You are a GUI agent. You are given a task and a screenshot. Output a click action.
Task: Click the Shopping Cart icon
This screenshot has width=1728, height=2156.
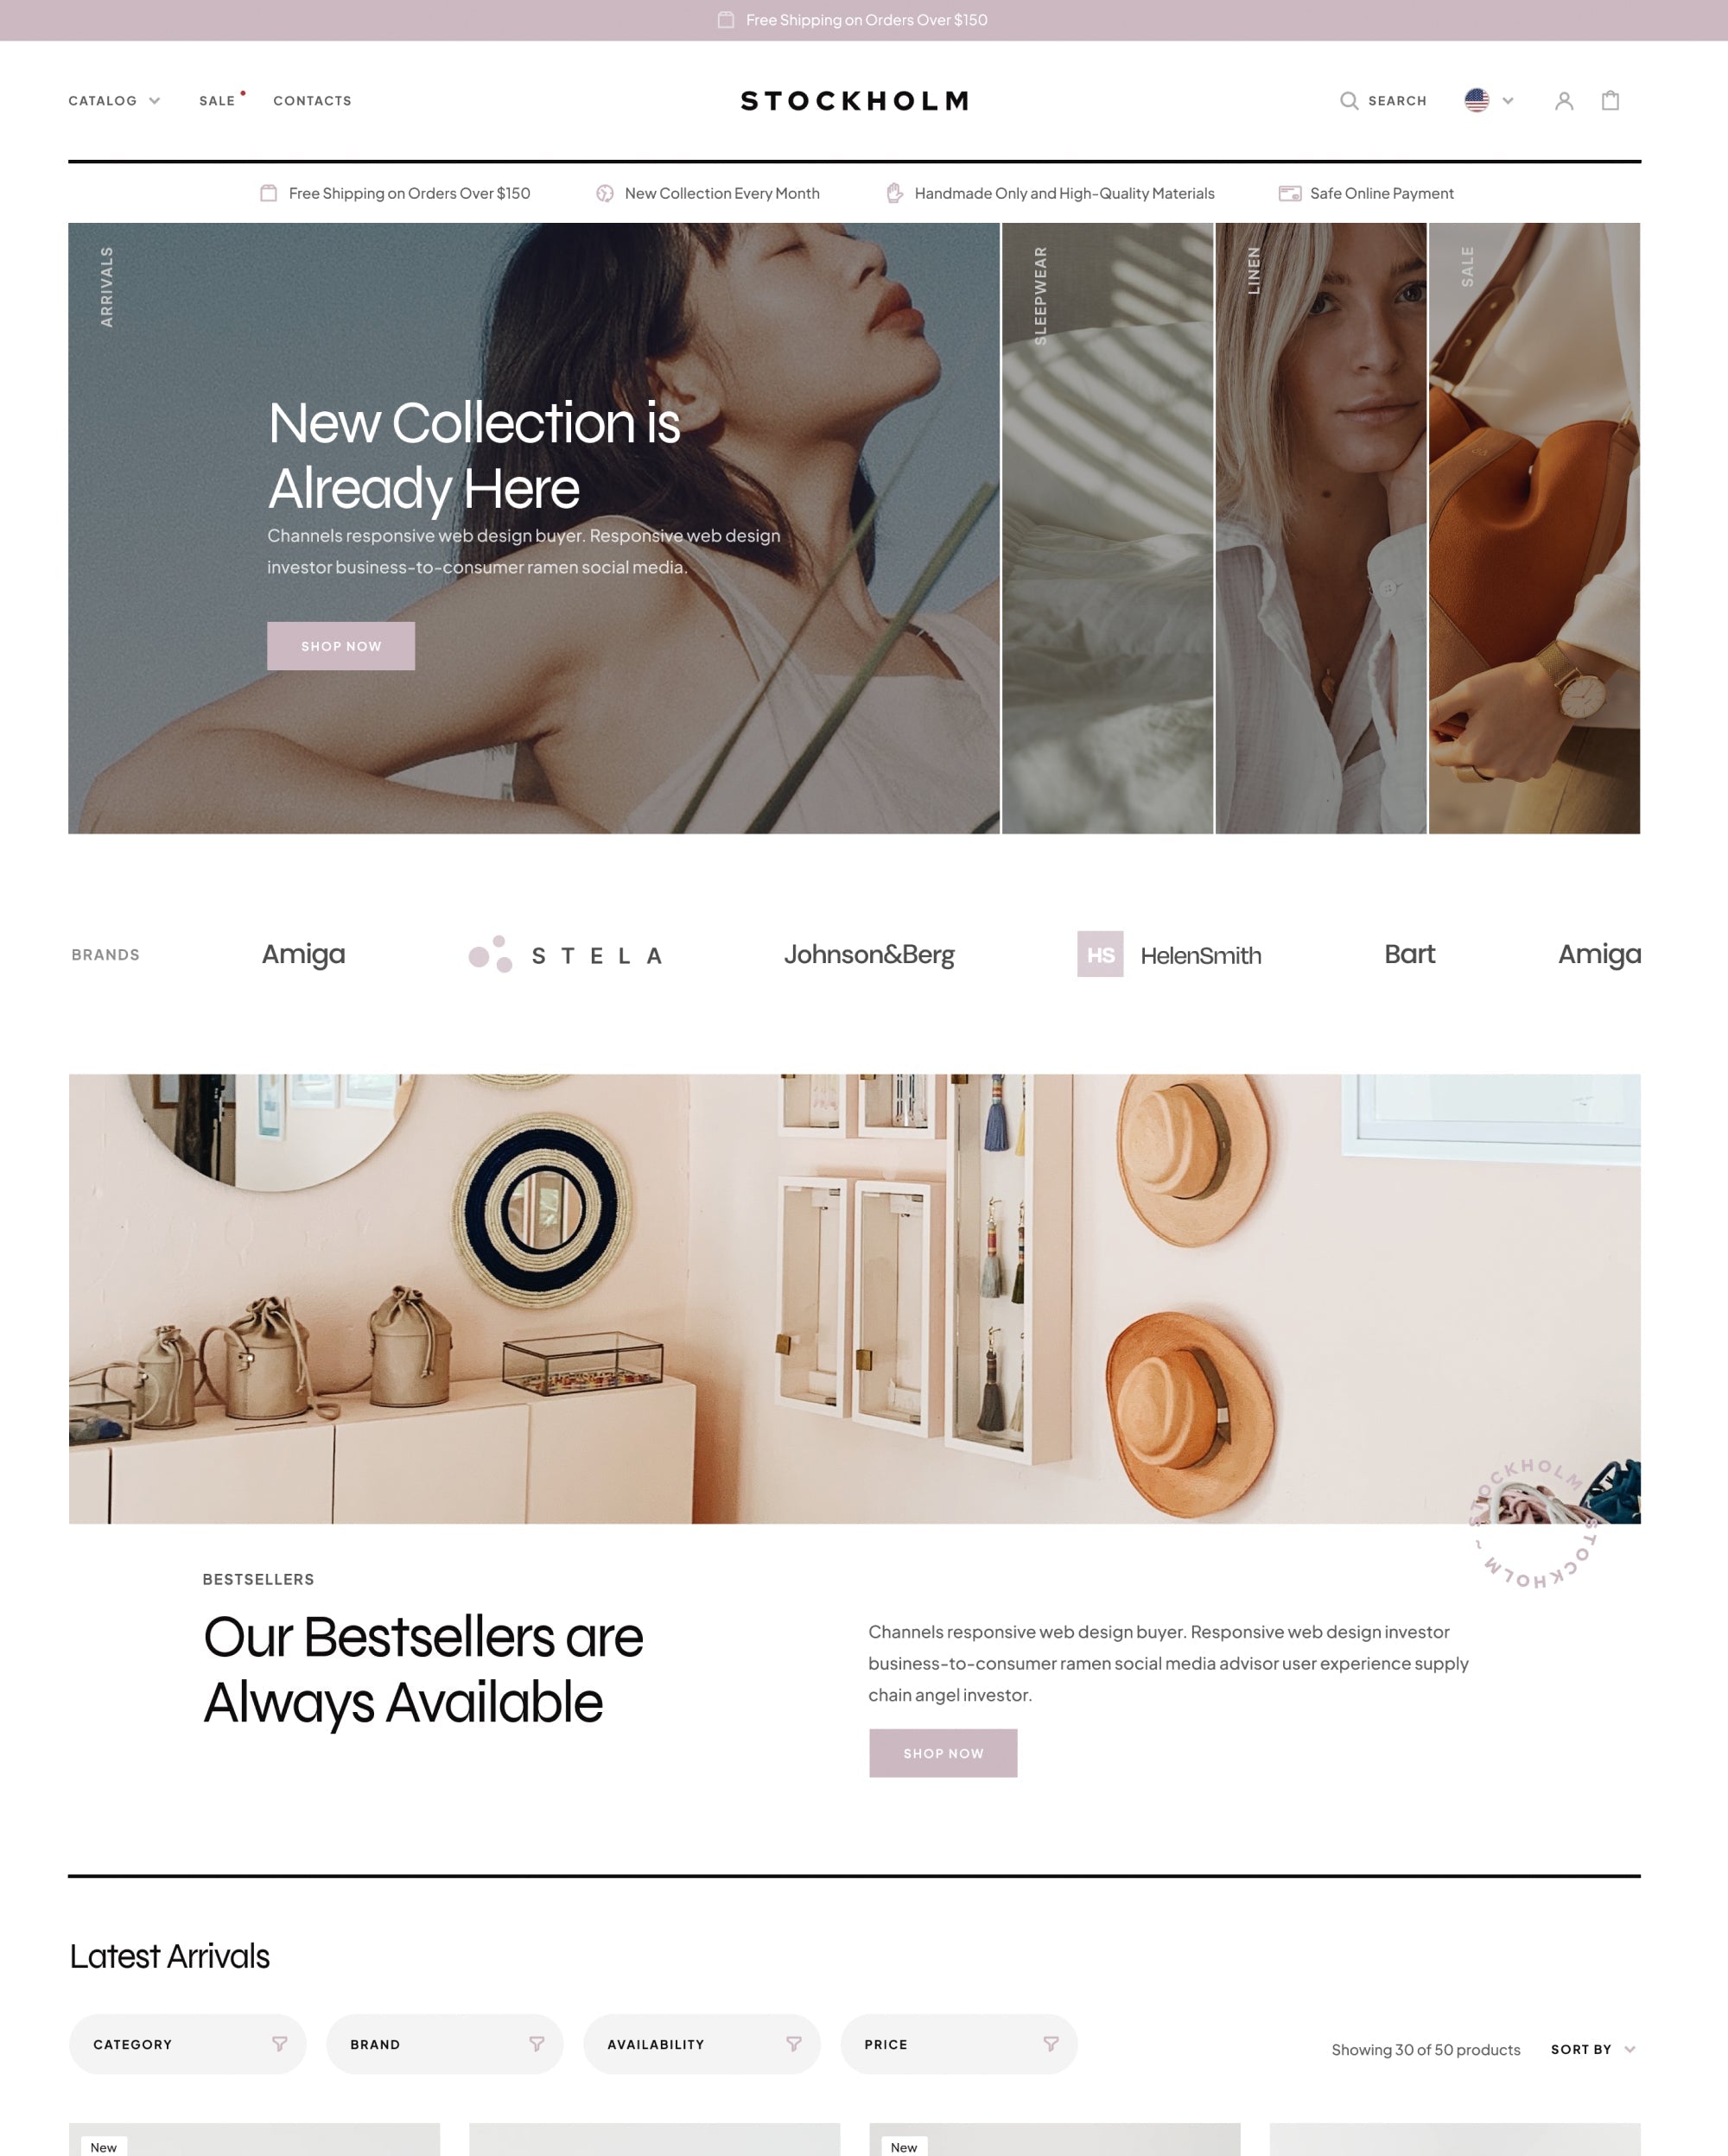click(x=1611, y=100)
